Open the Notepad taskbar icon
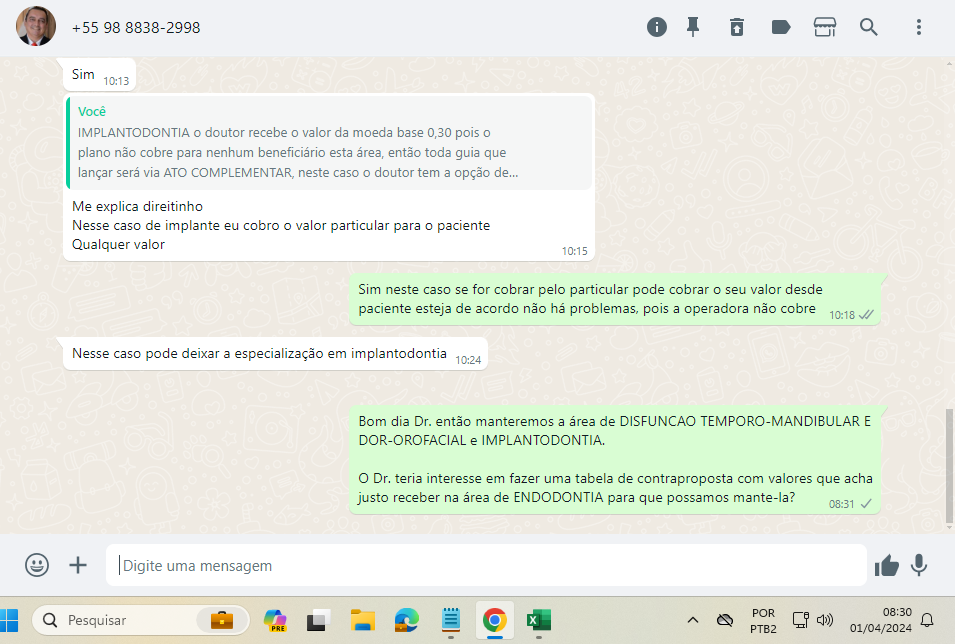955x644 pixels. [x=451, y=620]
